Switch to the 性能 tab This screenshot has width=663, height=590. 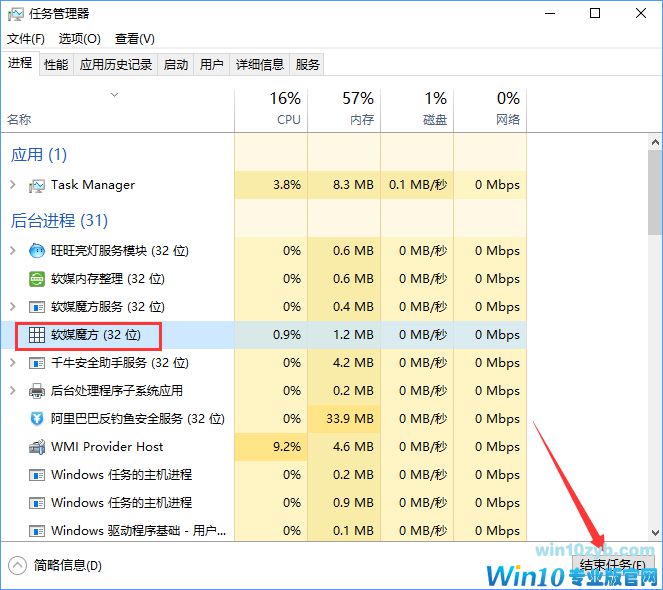56,65
